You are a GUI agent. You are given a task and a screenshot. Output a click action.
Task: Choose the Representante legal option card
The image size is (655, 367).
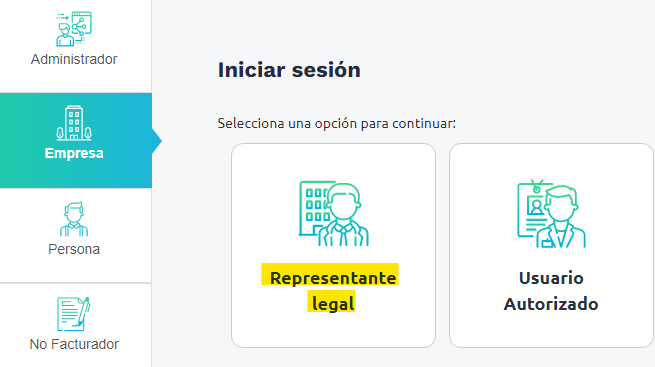click(333, 246)
